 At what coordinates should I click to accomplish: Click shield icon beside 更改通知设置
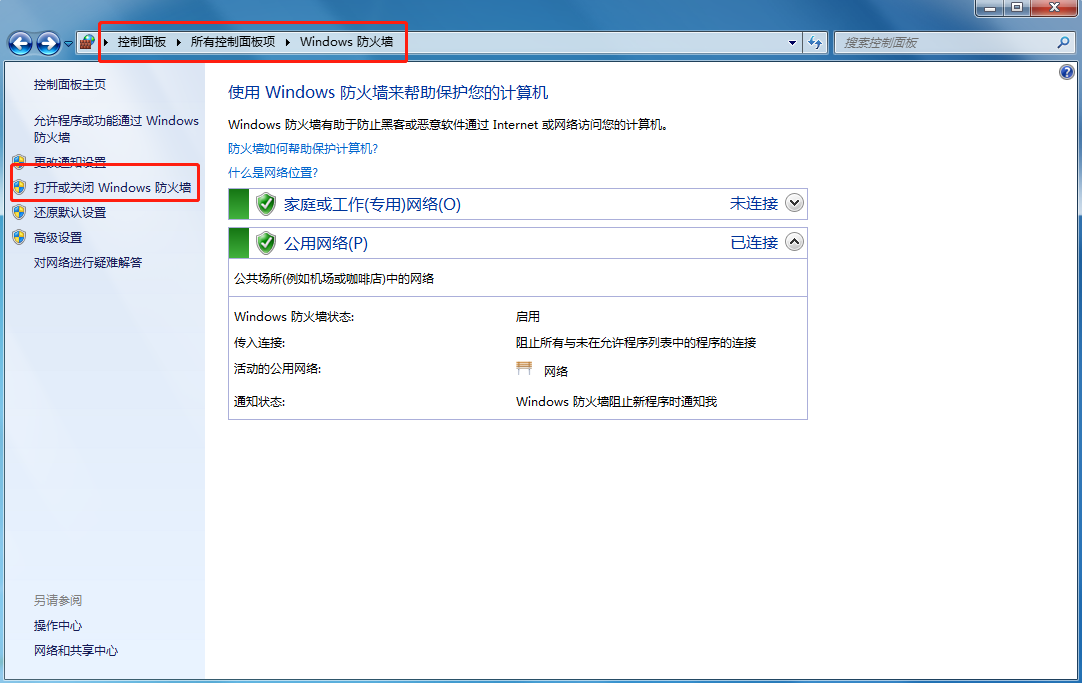click(x=19, y=162)
